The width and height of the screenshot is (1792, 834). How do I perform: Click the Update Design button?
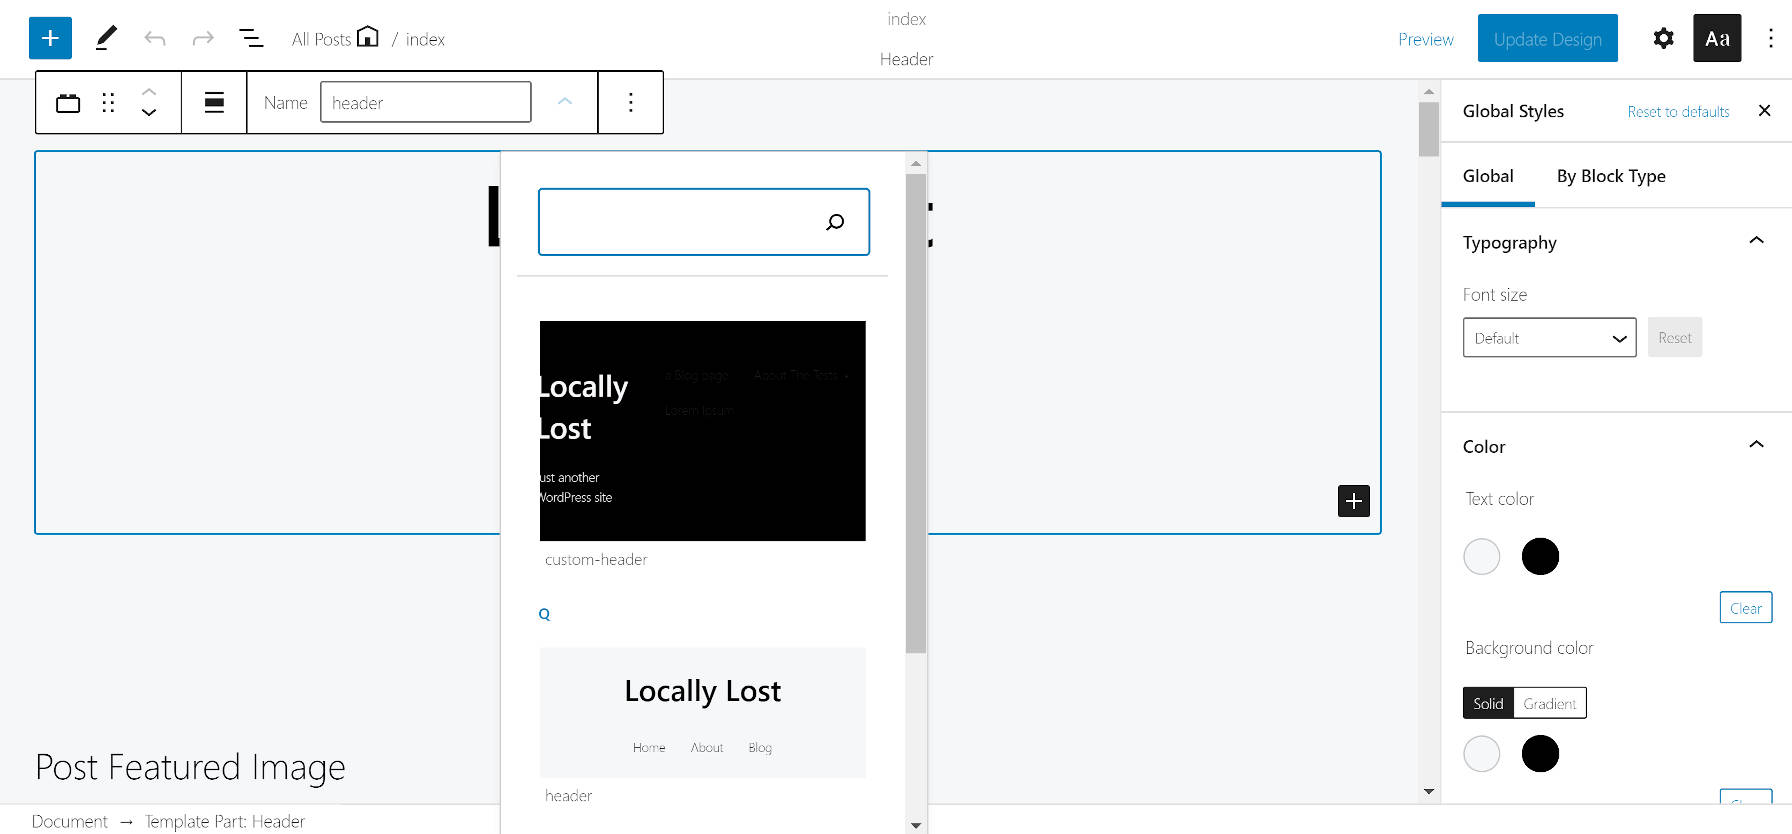click(x=1547, y=39)
